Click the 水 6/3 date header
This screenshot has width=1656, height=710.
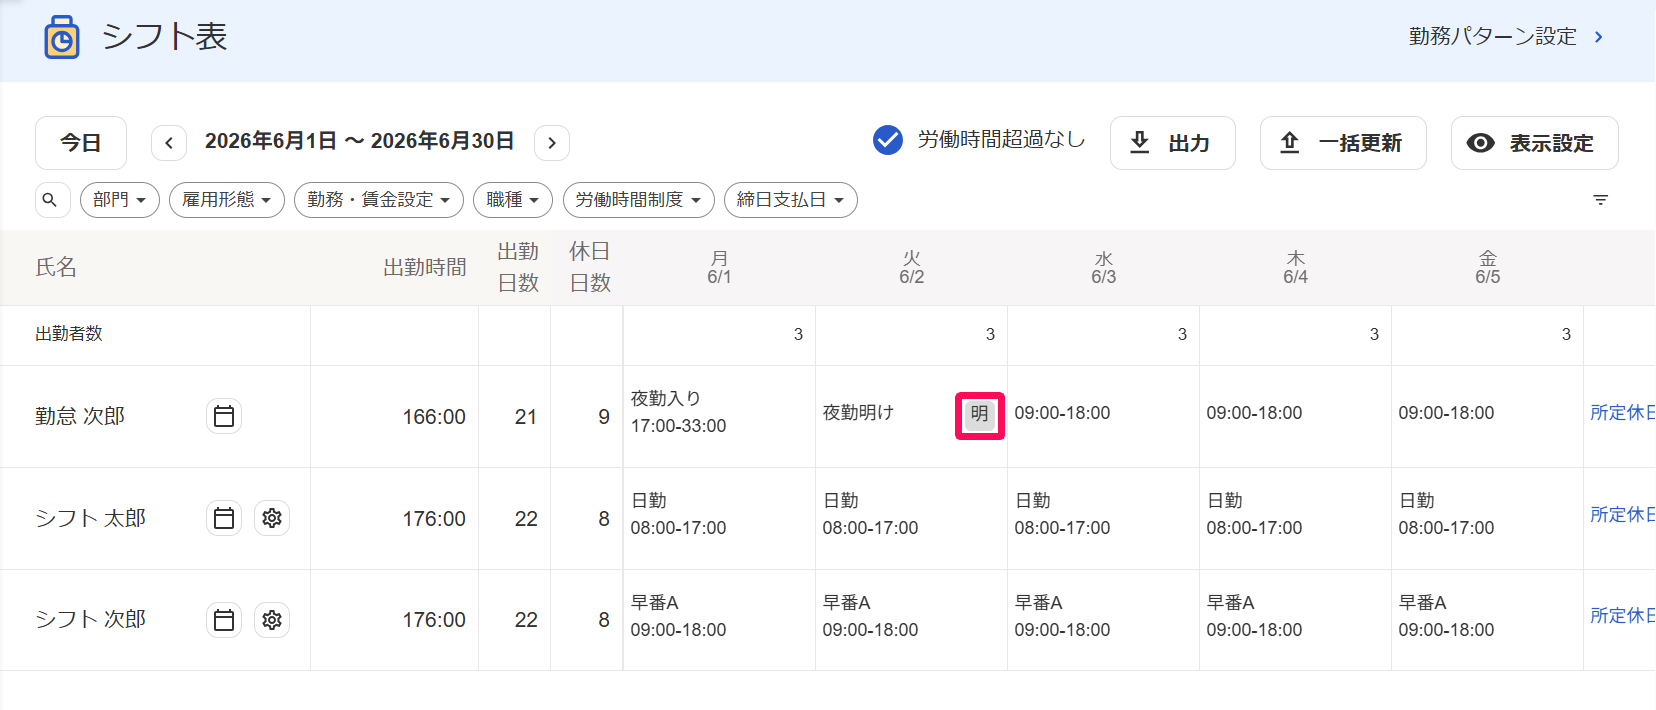point(1103,267)
